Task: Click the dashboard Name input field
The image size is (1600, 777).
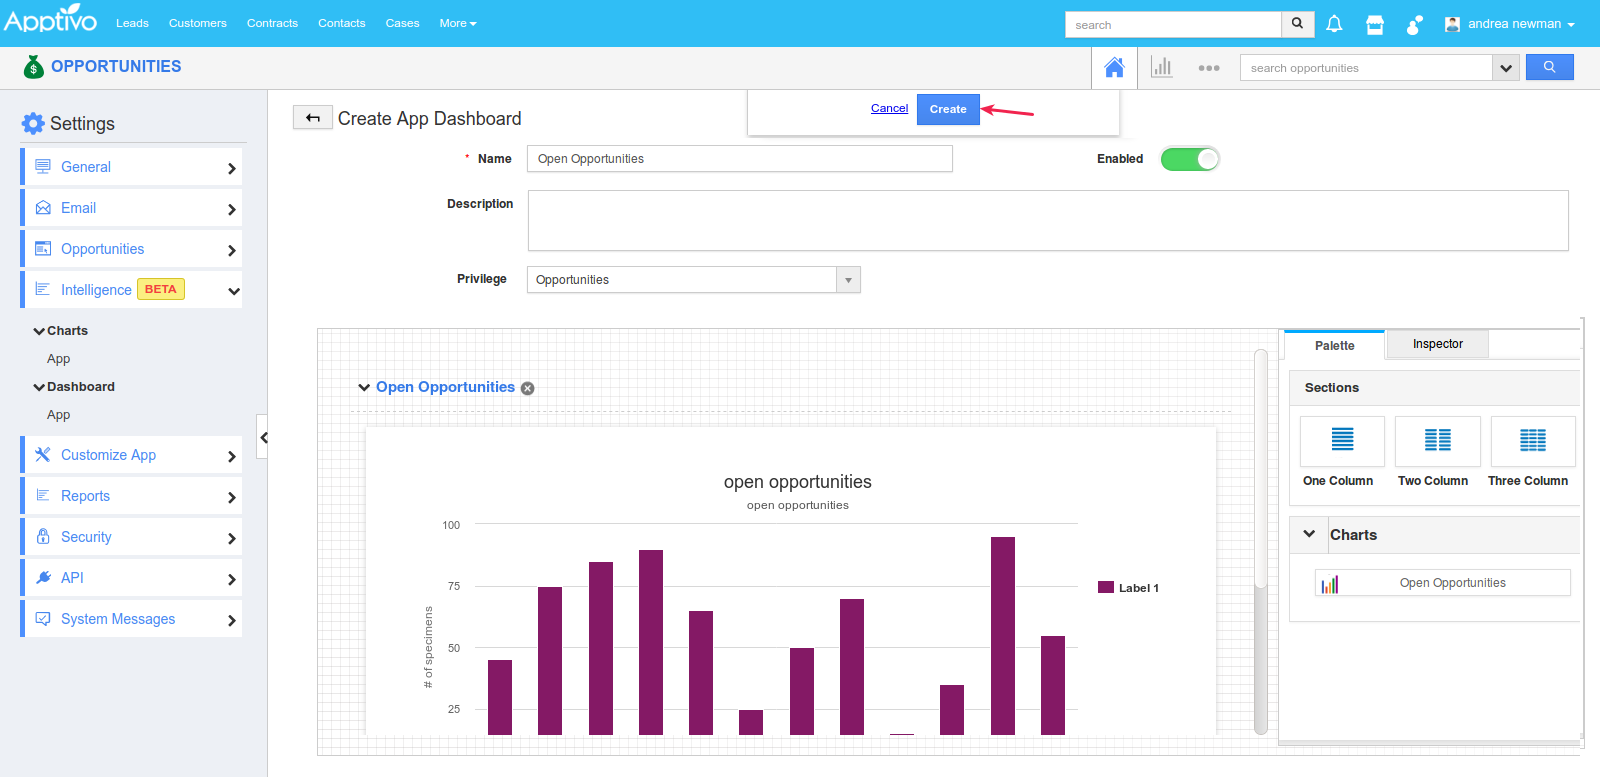Action: [x=739, y=159]
